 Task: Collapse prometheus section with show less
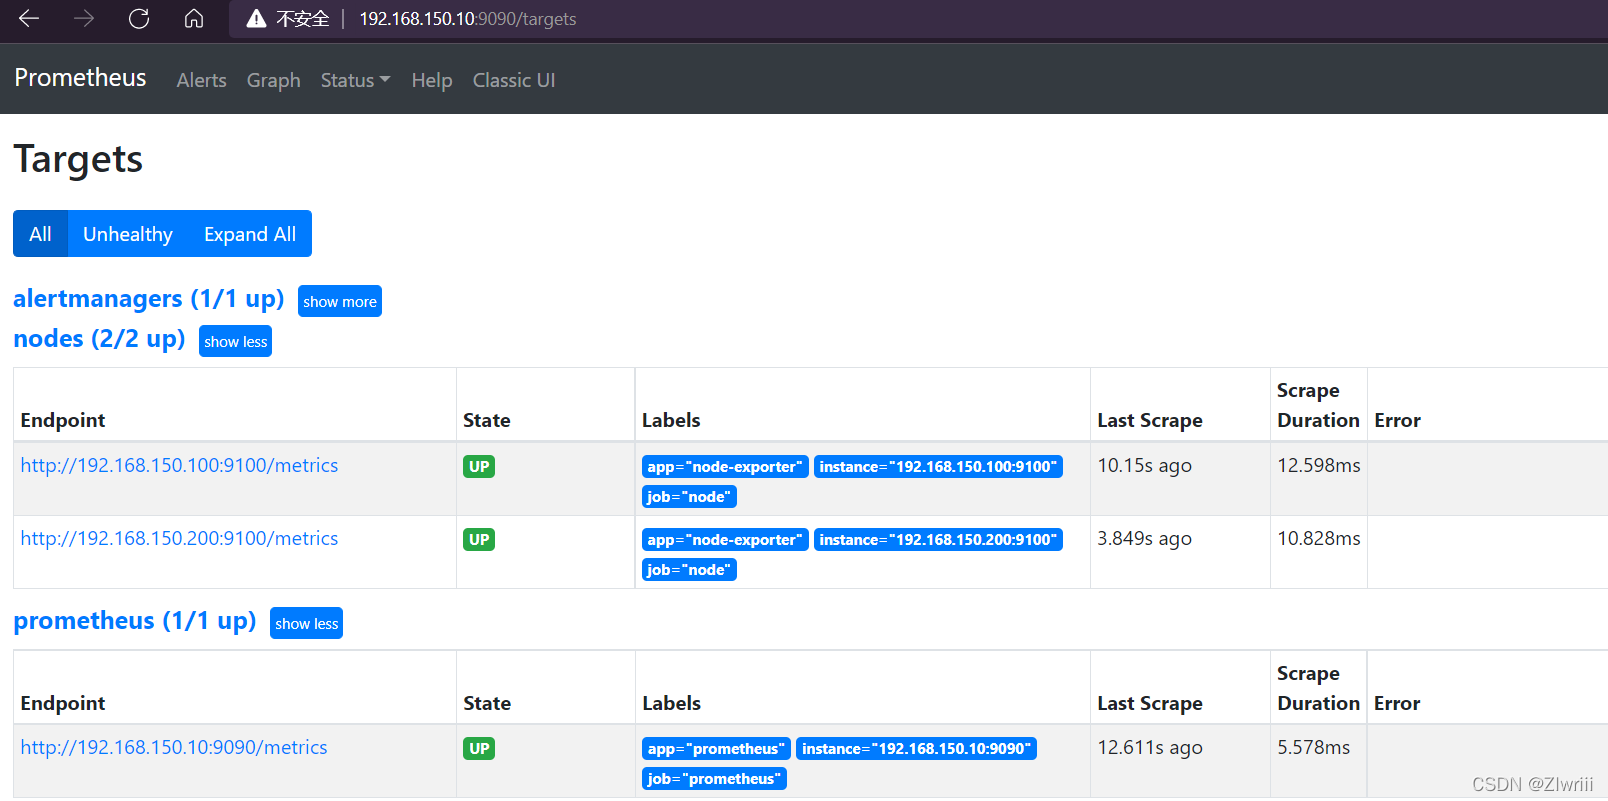[x=306, y=623]
